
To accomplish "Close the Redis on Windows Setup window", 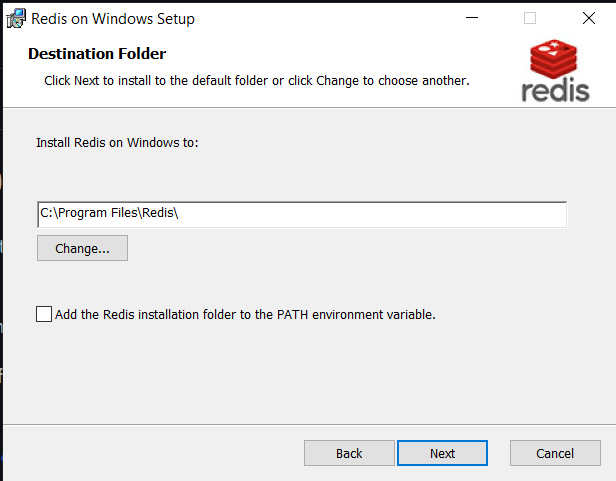I will (x=588, y=18).
